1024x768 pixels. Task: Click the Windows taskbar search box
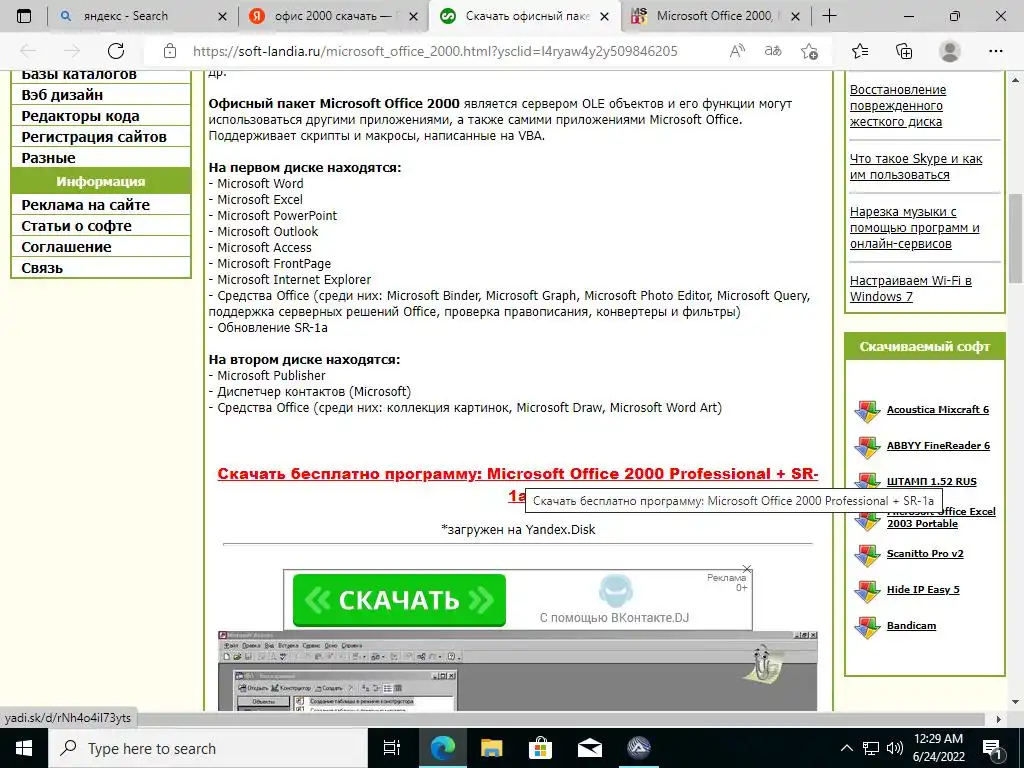[208, 748]
